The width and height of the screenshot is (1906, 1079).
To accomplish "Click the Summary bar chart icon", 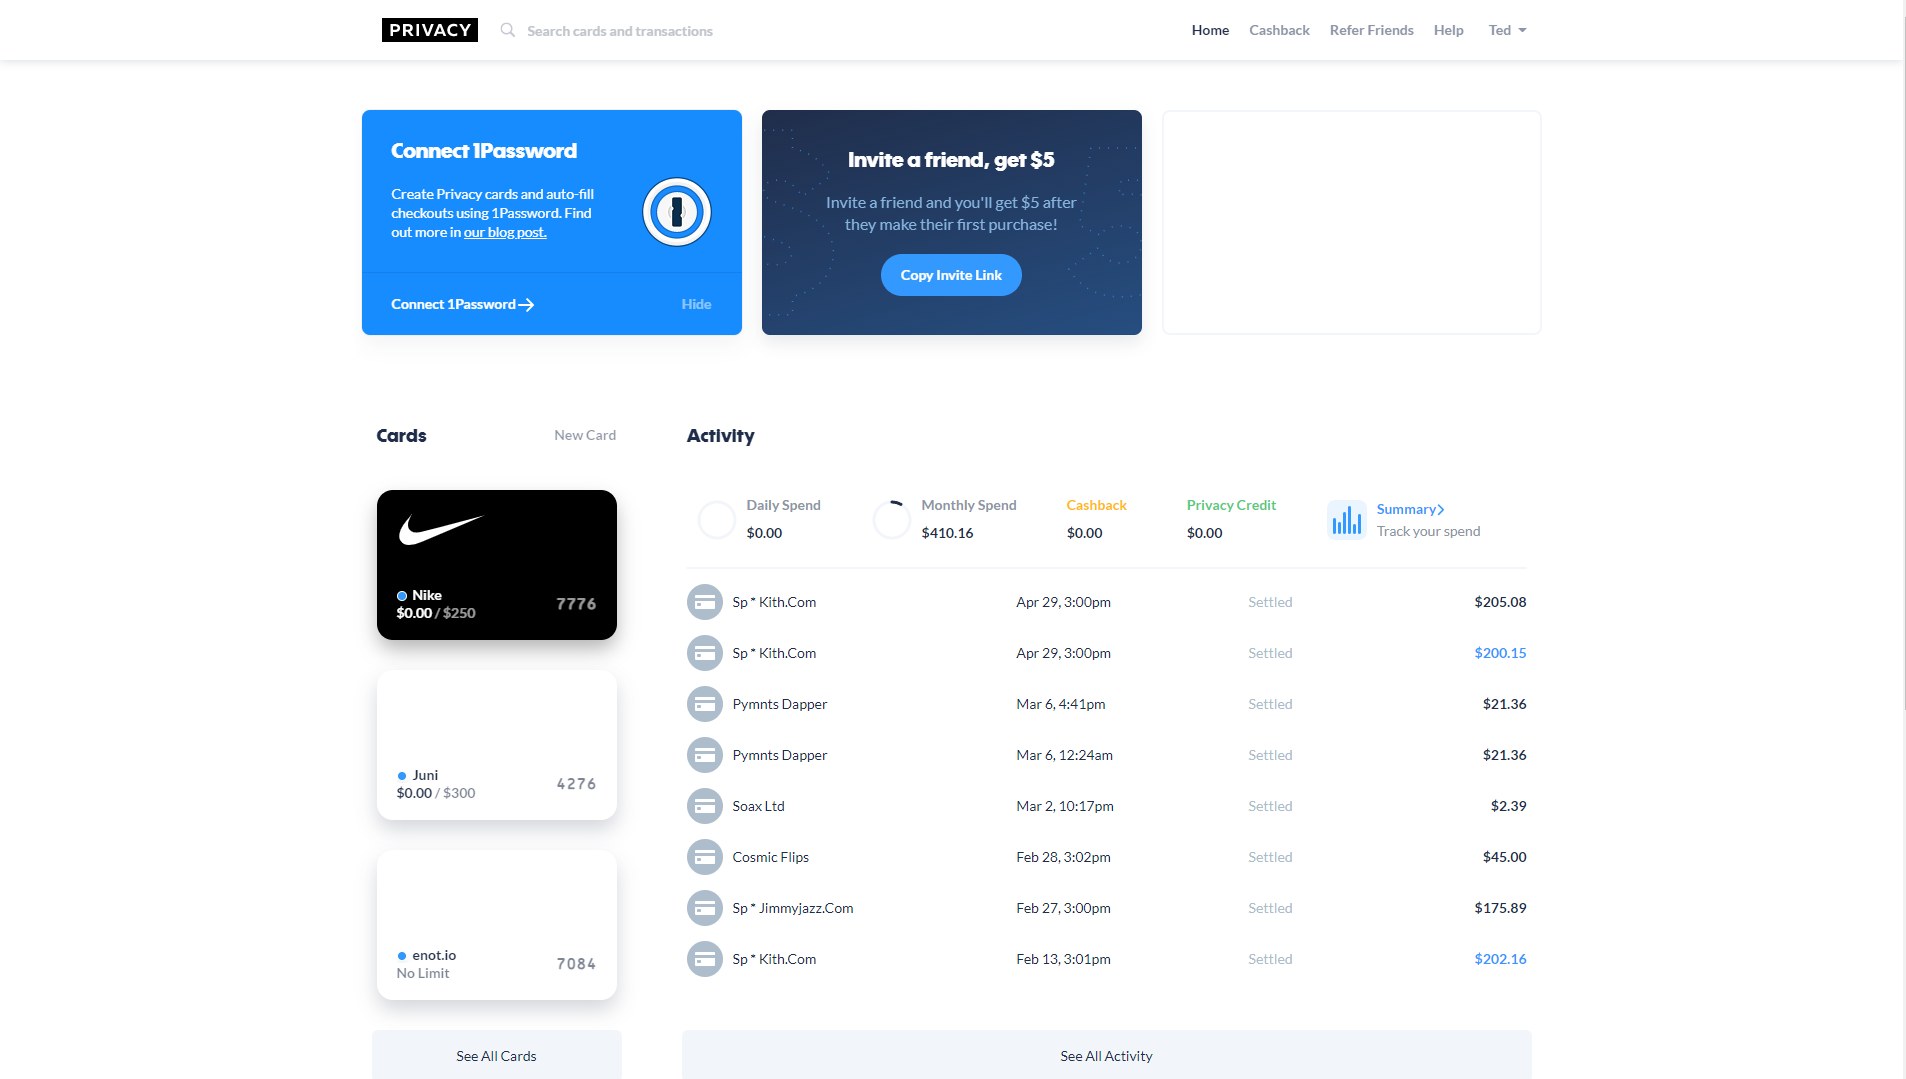I will [x=1346, y=520].
